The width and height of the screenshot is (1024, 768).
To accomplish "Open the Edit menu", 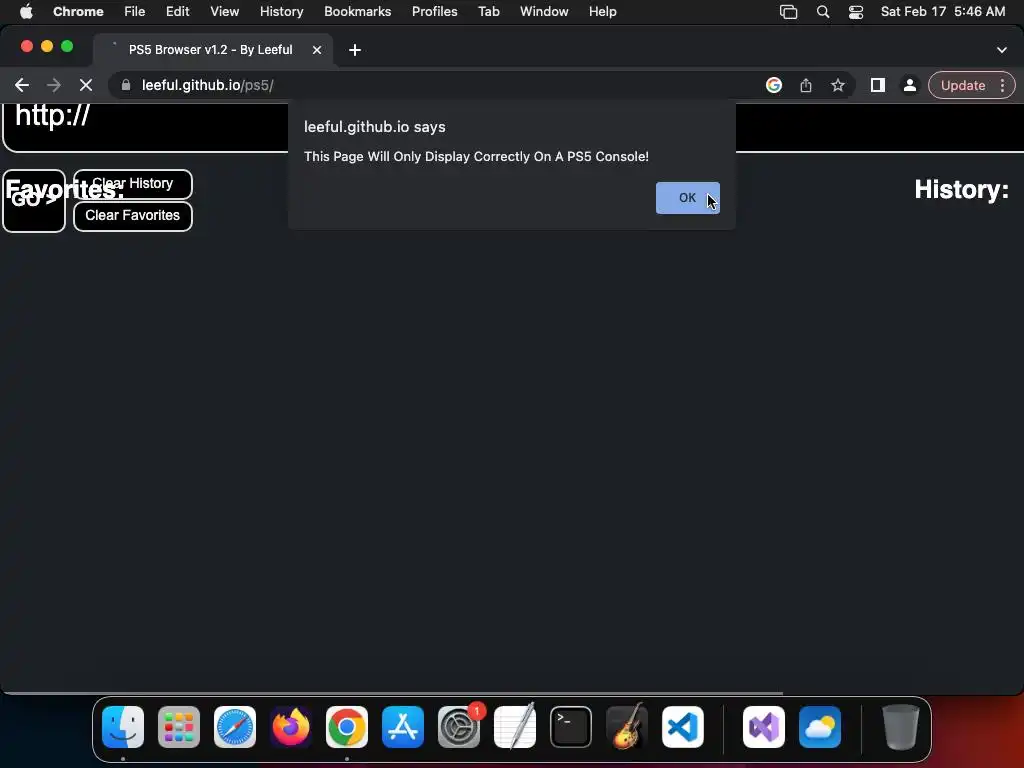I will pyautogui.click(x=177, y=12).
